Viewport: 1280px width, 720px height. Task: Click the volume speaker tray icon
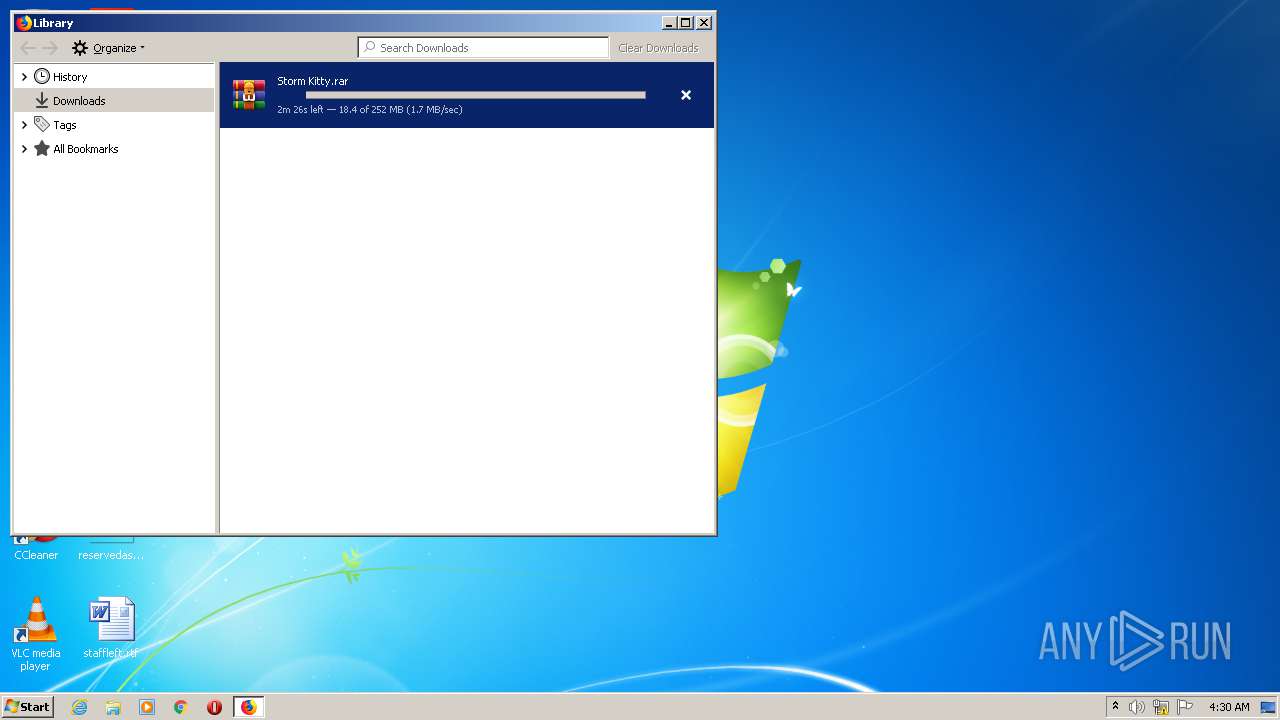1137,707
